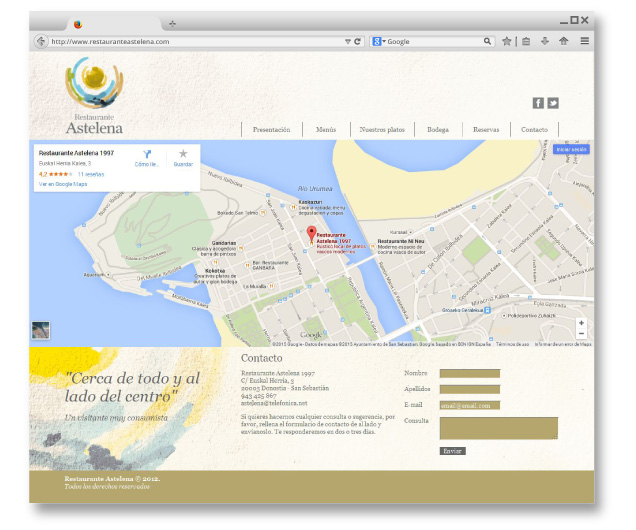Click the address line C/ Euskal Herria, 3
636x530 pixels.
(267, 381)
